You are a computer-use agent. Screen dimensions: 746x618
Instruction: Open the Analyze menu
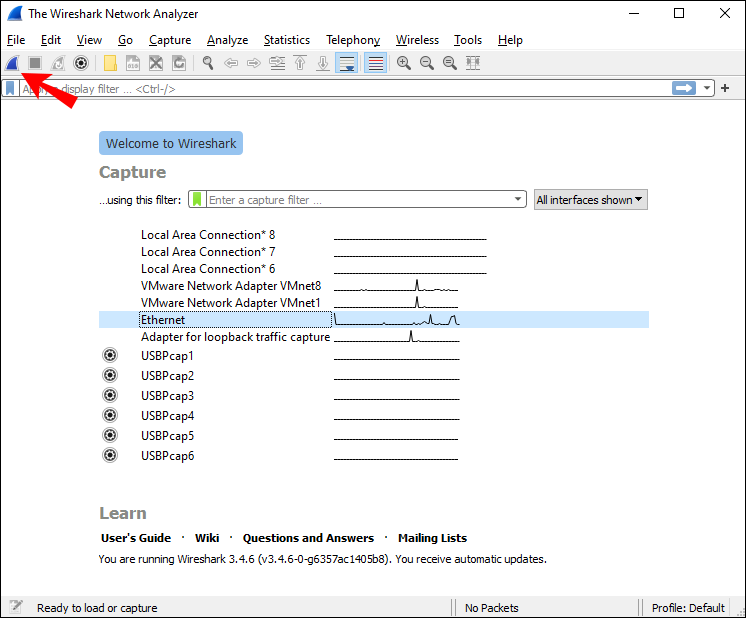click(x=227, y=40)
